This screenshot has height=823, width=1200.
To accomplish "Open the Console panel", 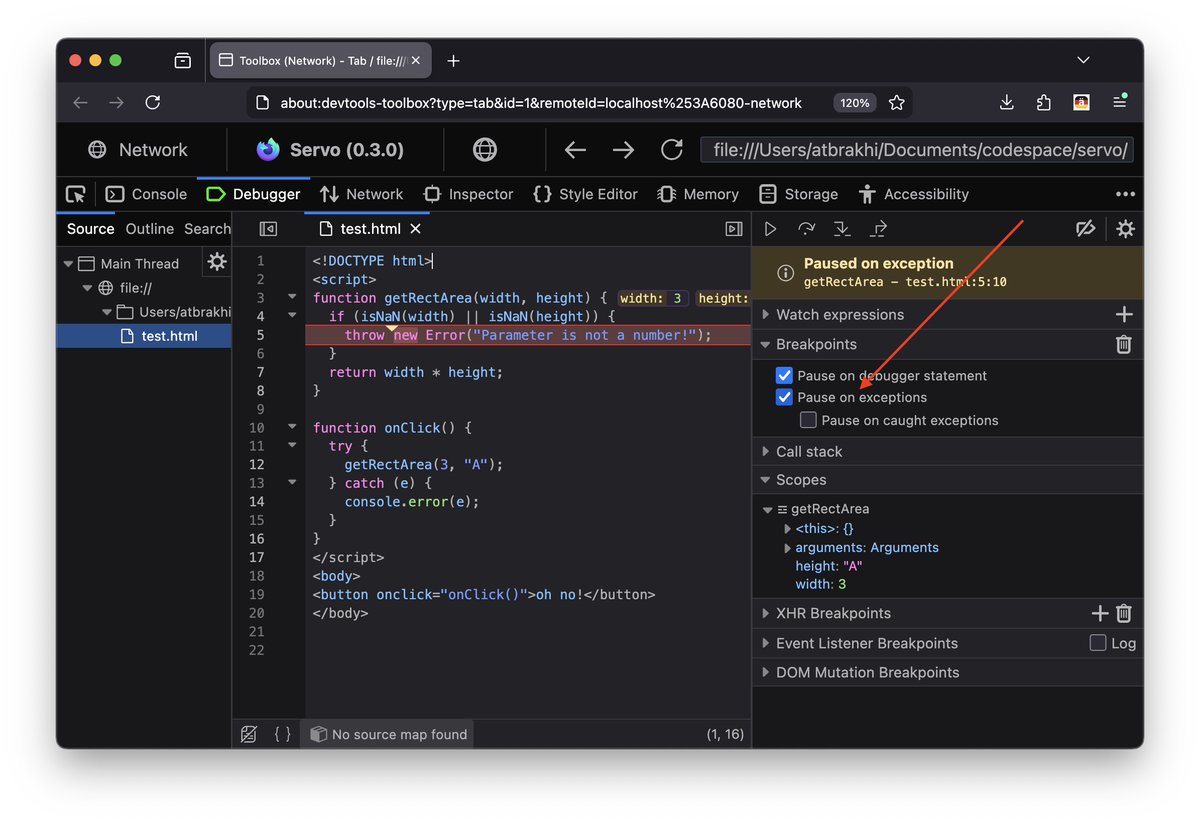I will pos(147,194).
